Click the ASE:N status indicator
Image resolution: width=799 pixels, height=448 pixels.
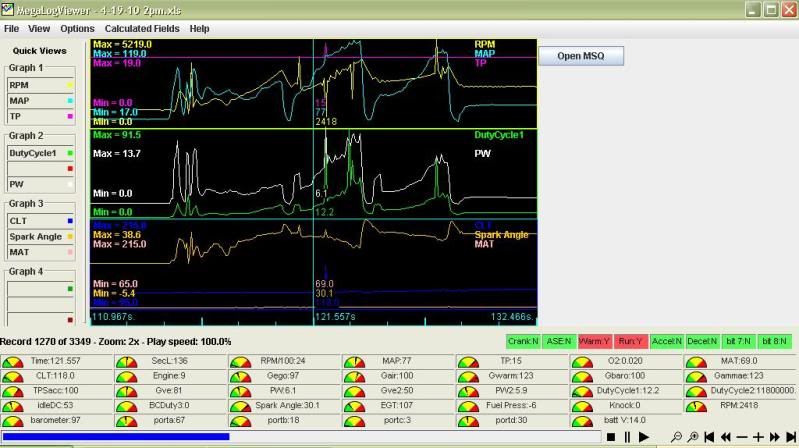click(559, 341)
